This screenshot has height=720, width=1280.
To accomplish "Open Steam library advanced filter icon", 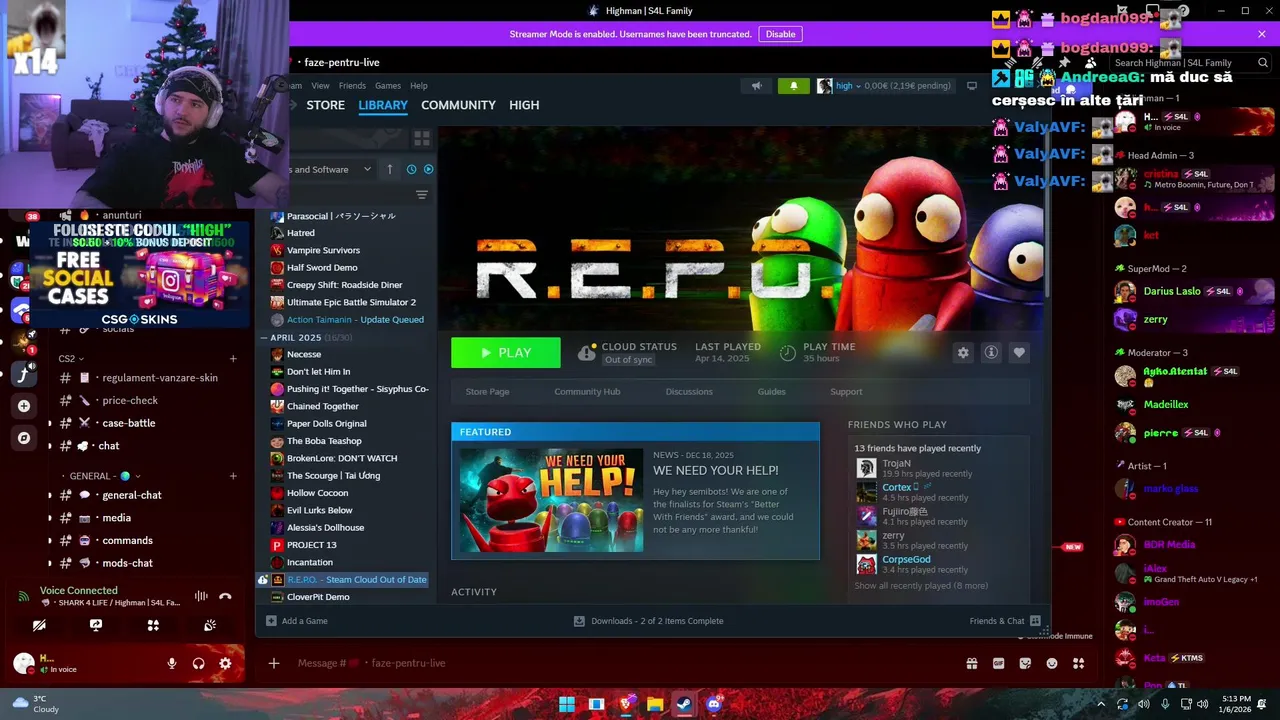I will click(x=422, y=194).
